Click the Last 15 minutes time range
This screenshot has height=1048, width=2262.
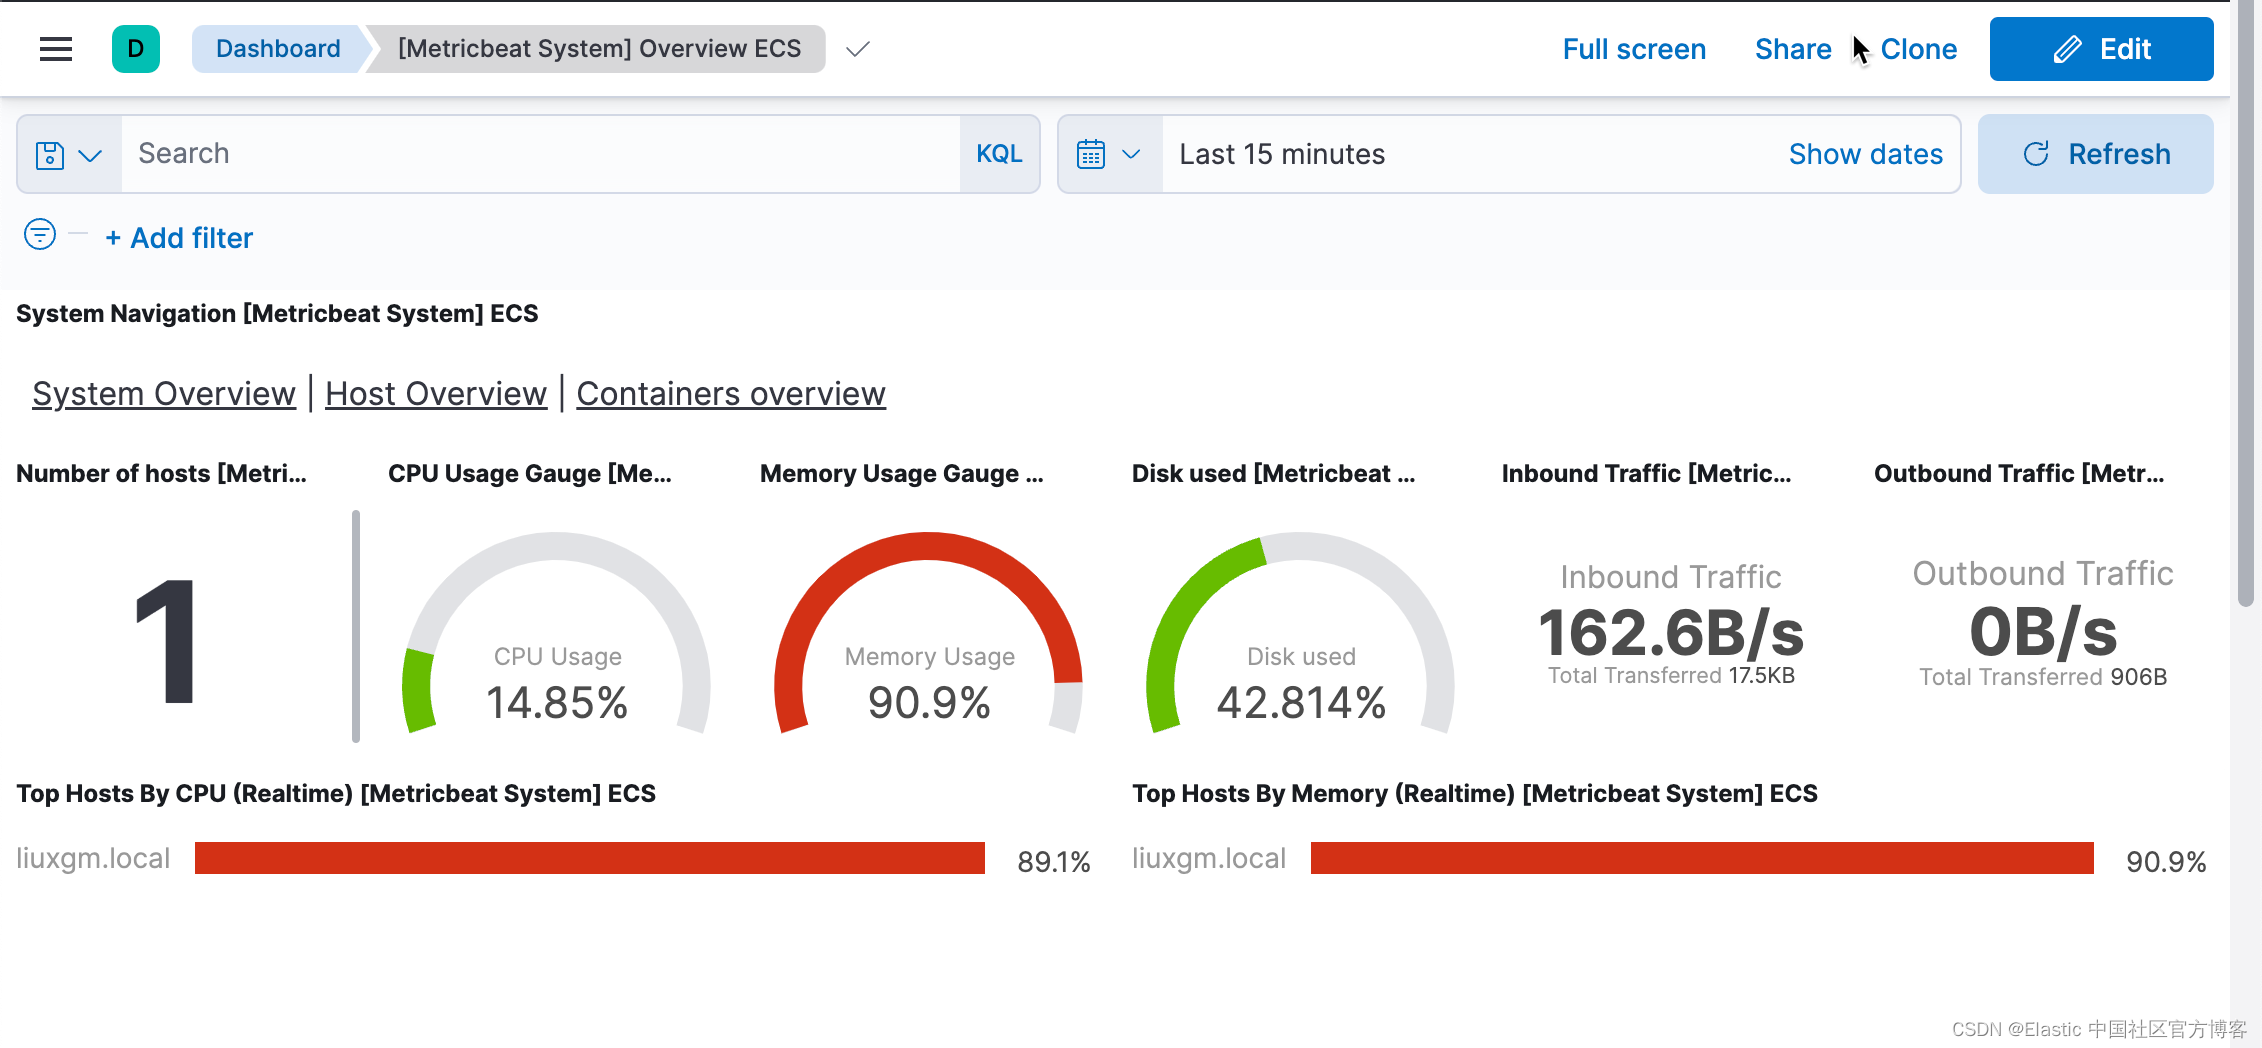pyautogui.click(x=1282, y=154)
